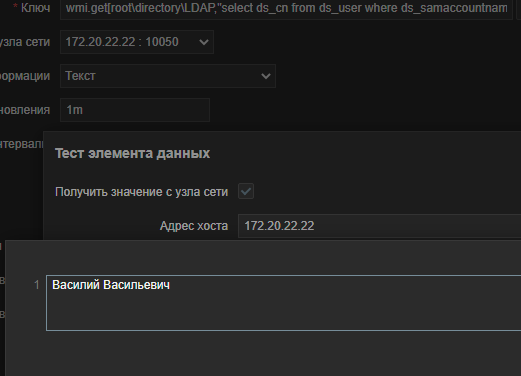Click the Василий Васильевич result text

click(x=111, y=285)
